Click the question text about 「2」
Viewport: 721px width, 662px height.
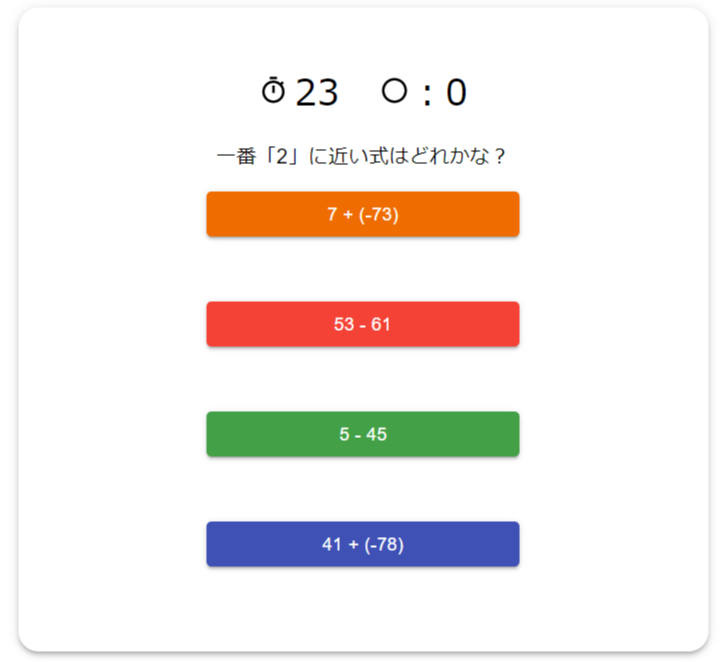(x=362, y=157)
